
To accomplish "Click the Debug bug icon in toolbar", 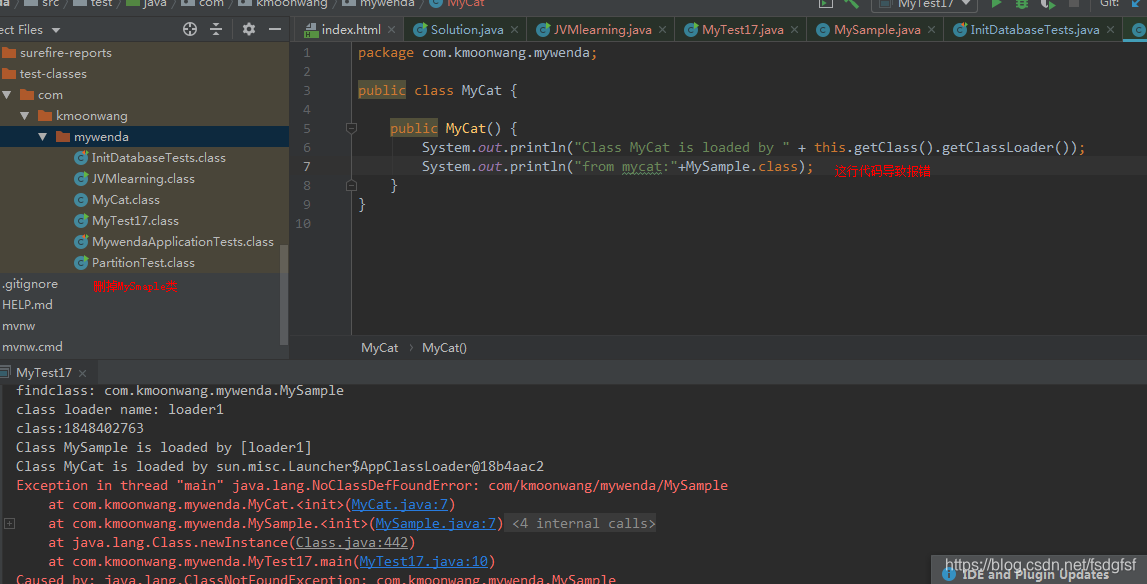I will pyautogui.click(x=1022, y=4).
